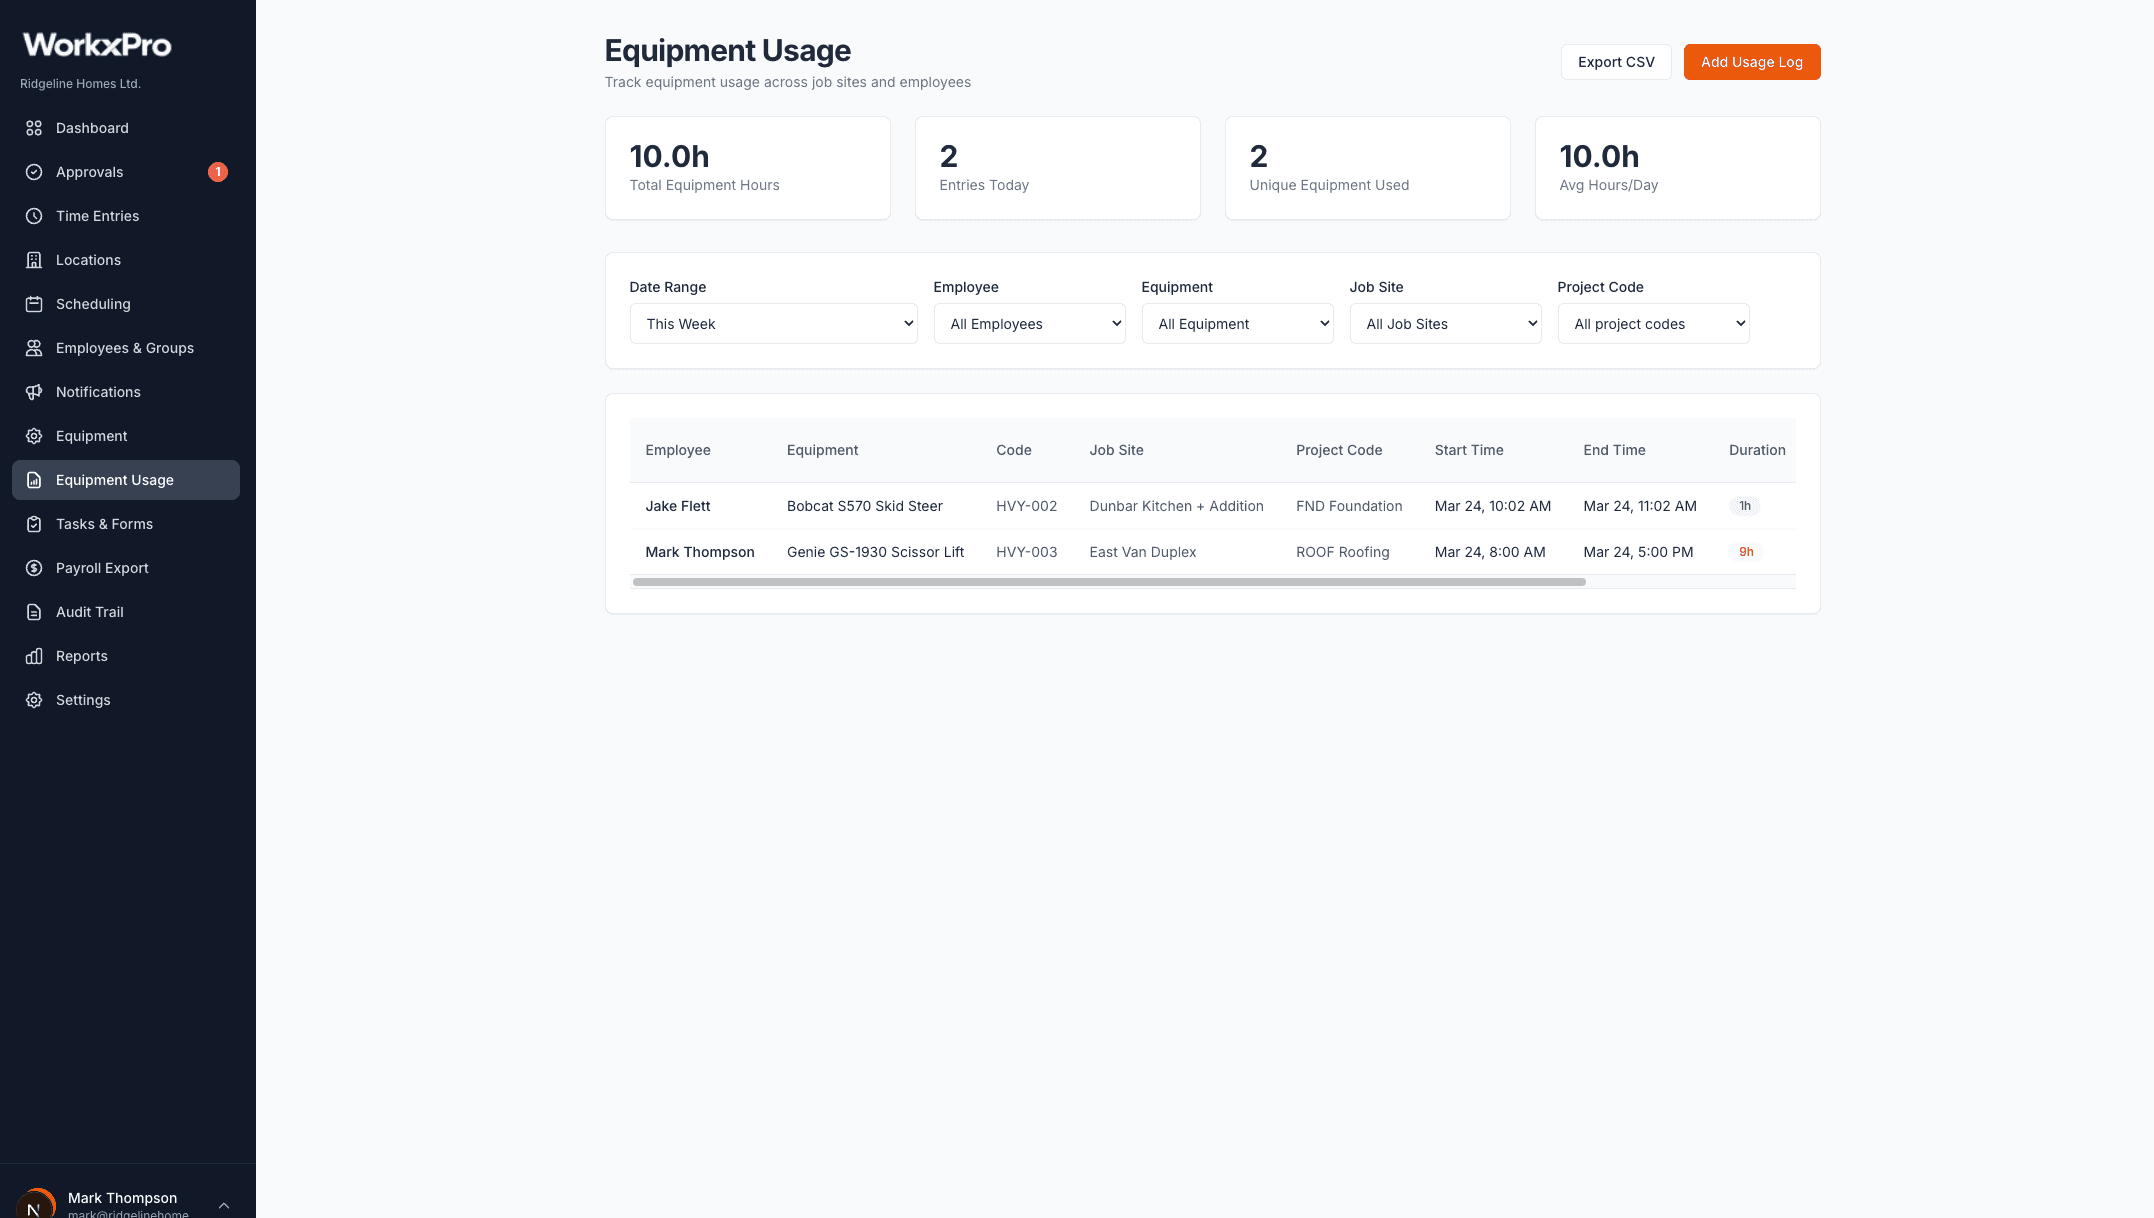
Task: Click the Notifications megaphone icon
Action: point(33,392)
